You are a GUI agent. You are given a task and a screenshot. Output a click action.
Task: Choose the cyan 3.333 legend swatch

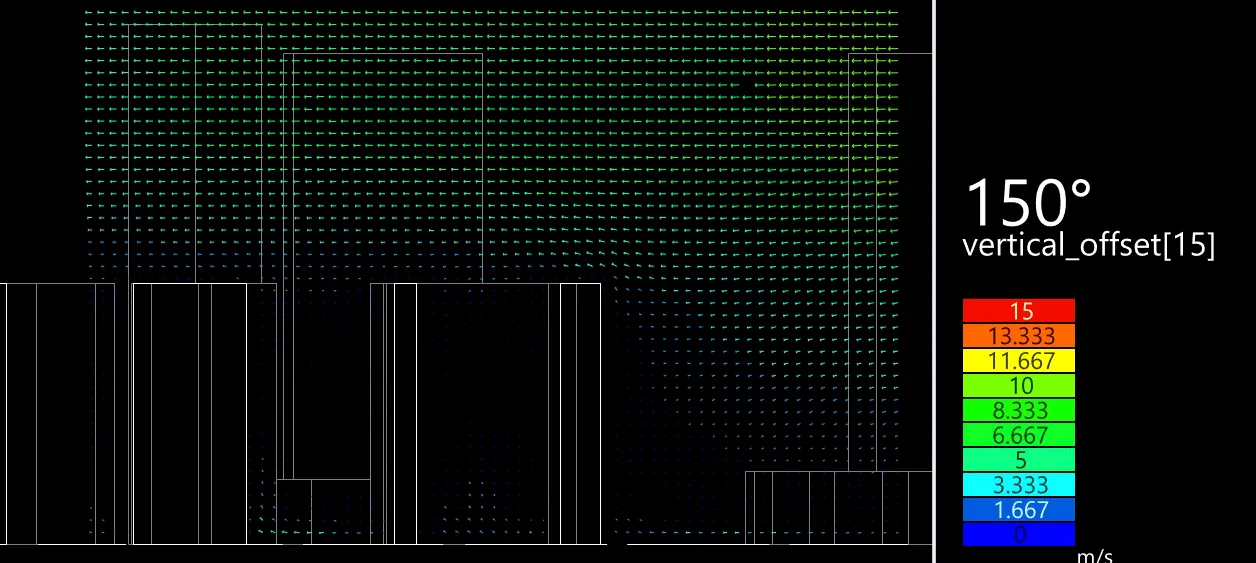coord(1019,485)
